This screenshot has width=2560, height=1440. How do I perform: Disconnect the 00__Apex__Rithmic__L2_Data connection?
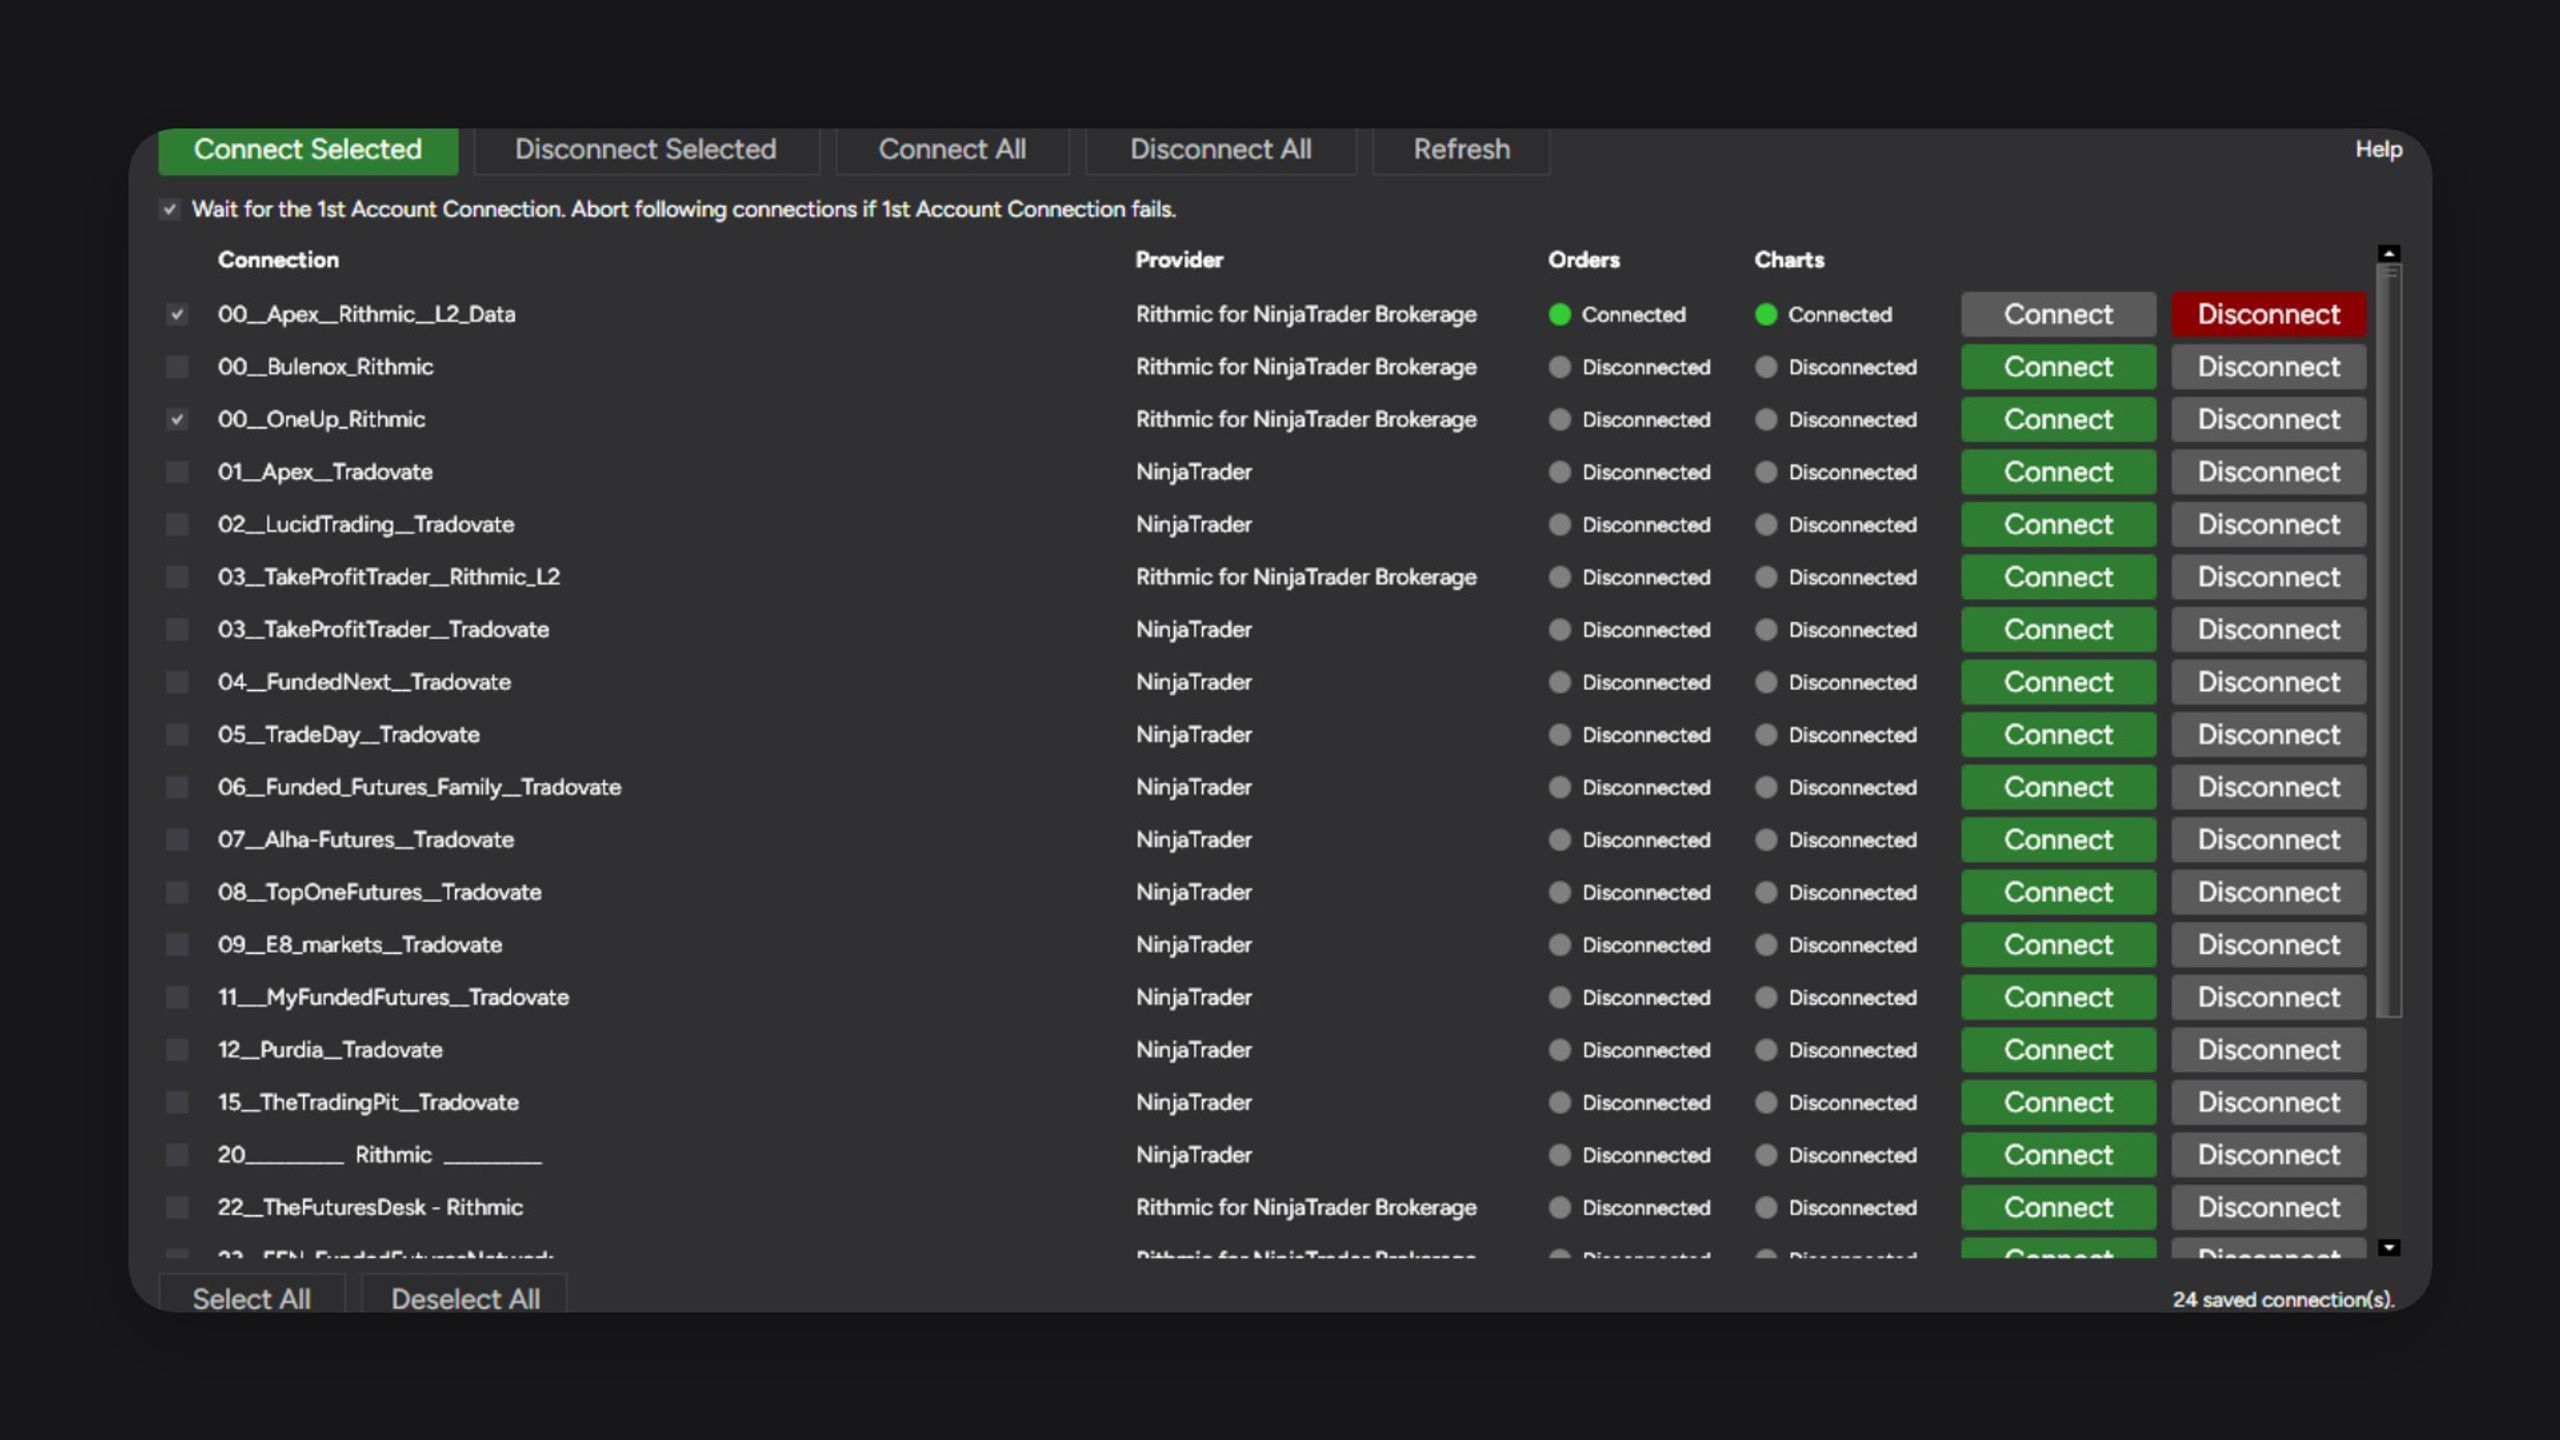click(2268, 314)
